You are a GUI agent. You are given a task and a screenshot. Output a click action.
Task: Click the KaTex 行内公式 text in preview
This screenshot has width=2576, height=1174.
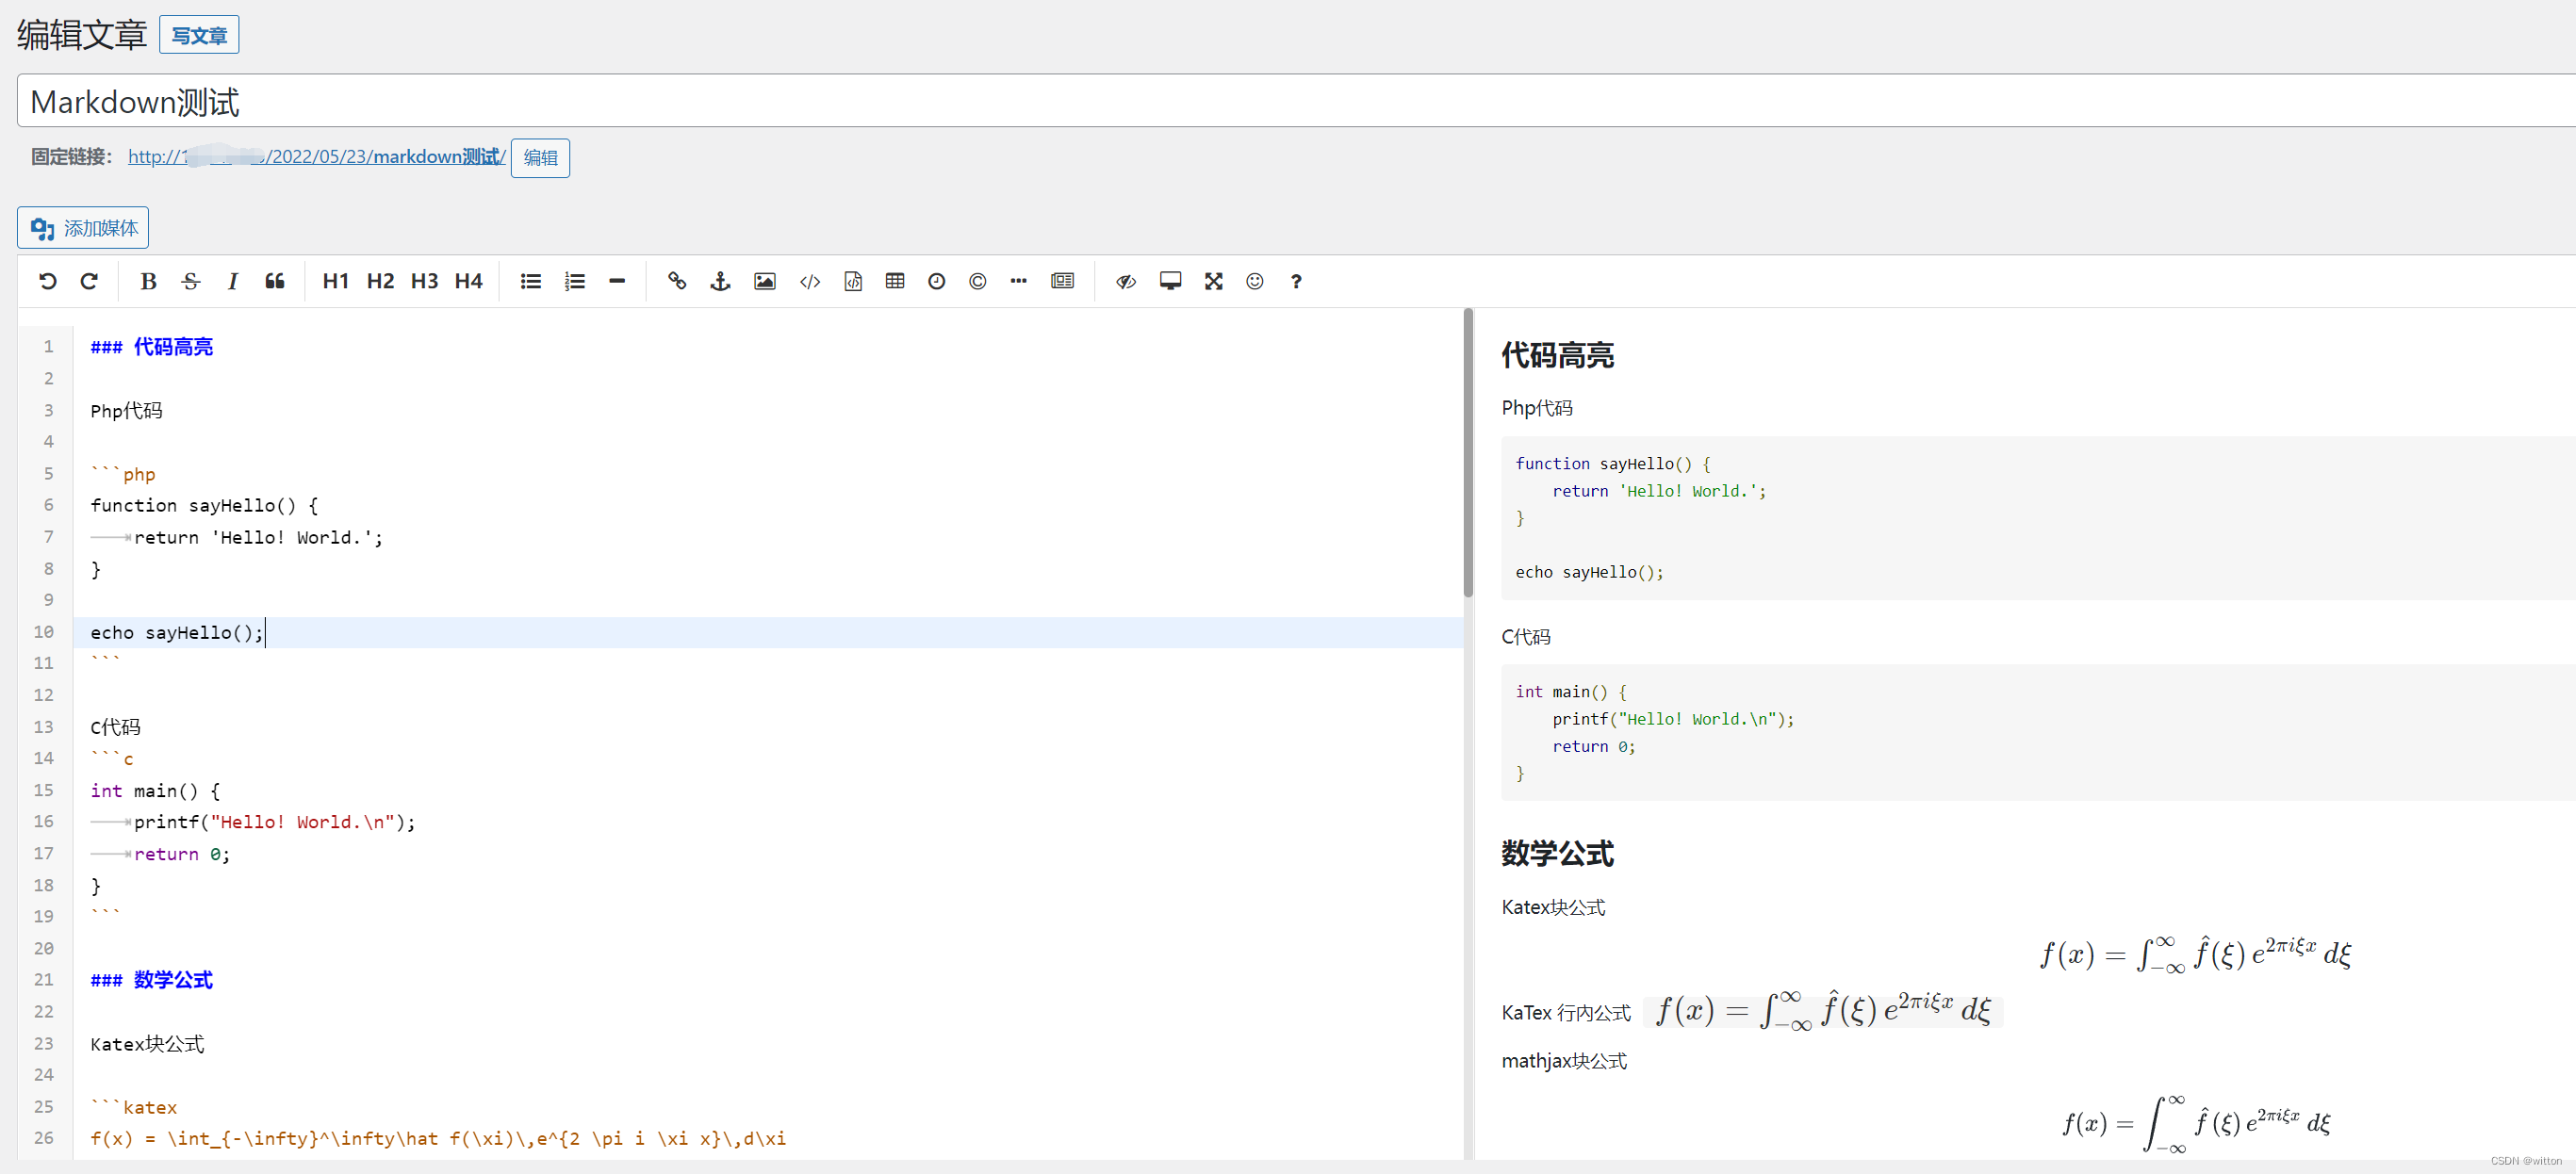(1566, 1013)
